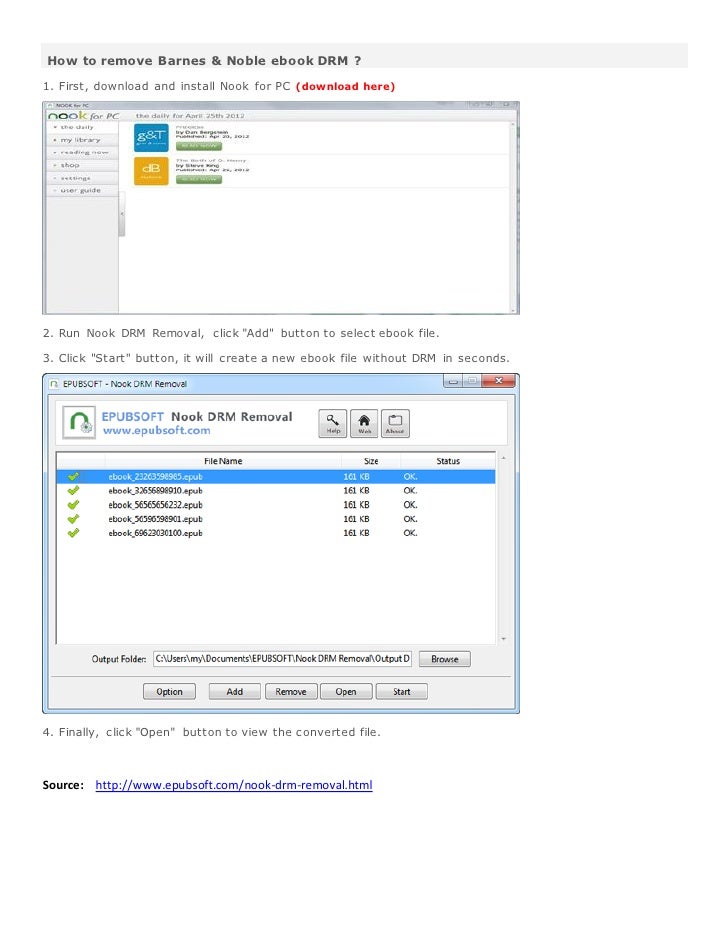Click the Help wrench icon
This screenshot has height=942, width=728.
pyautogui.click(x=333, y=423)
